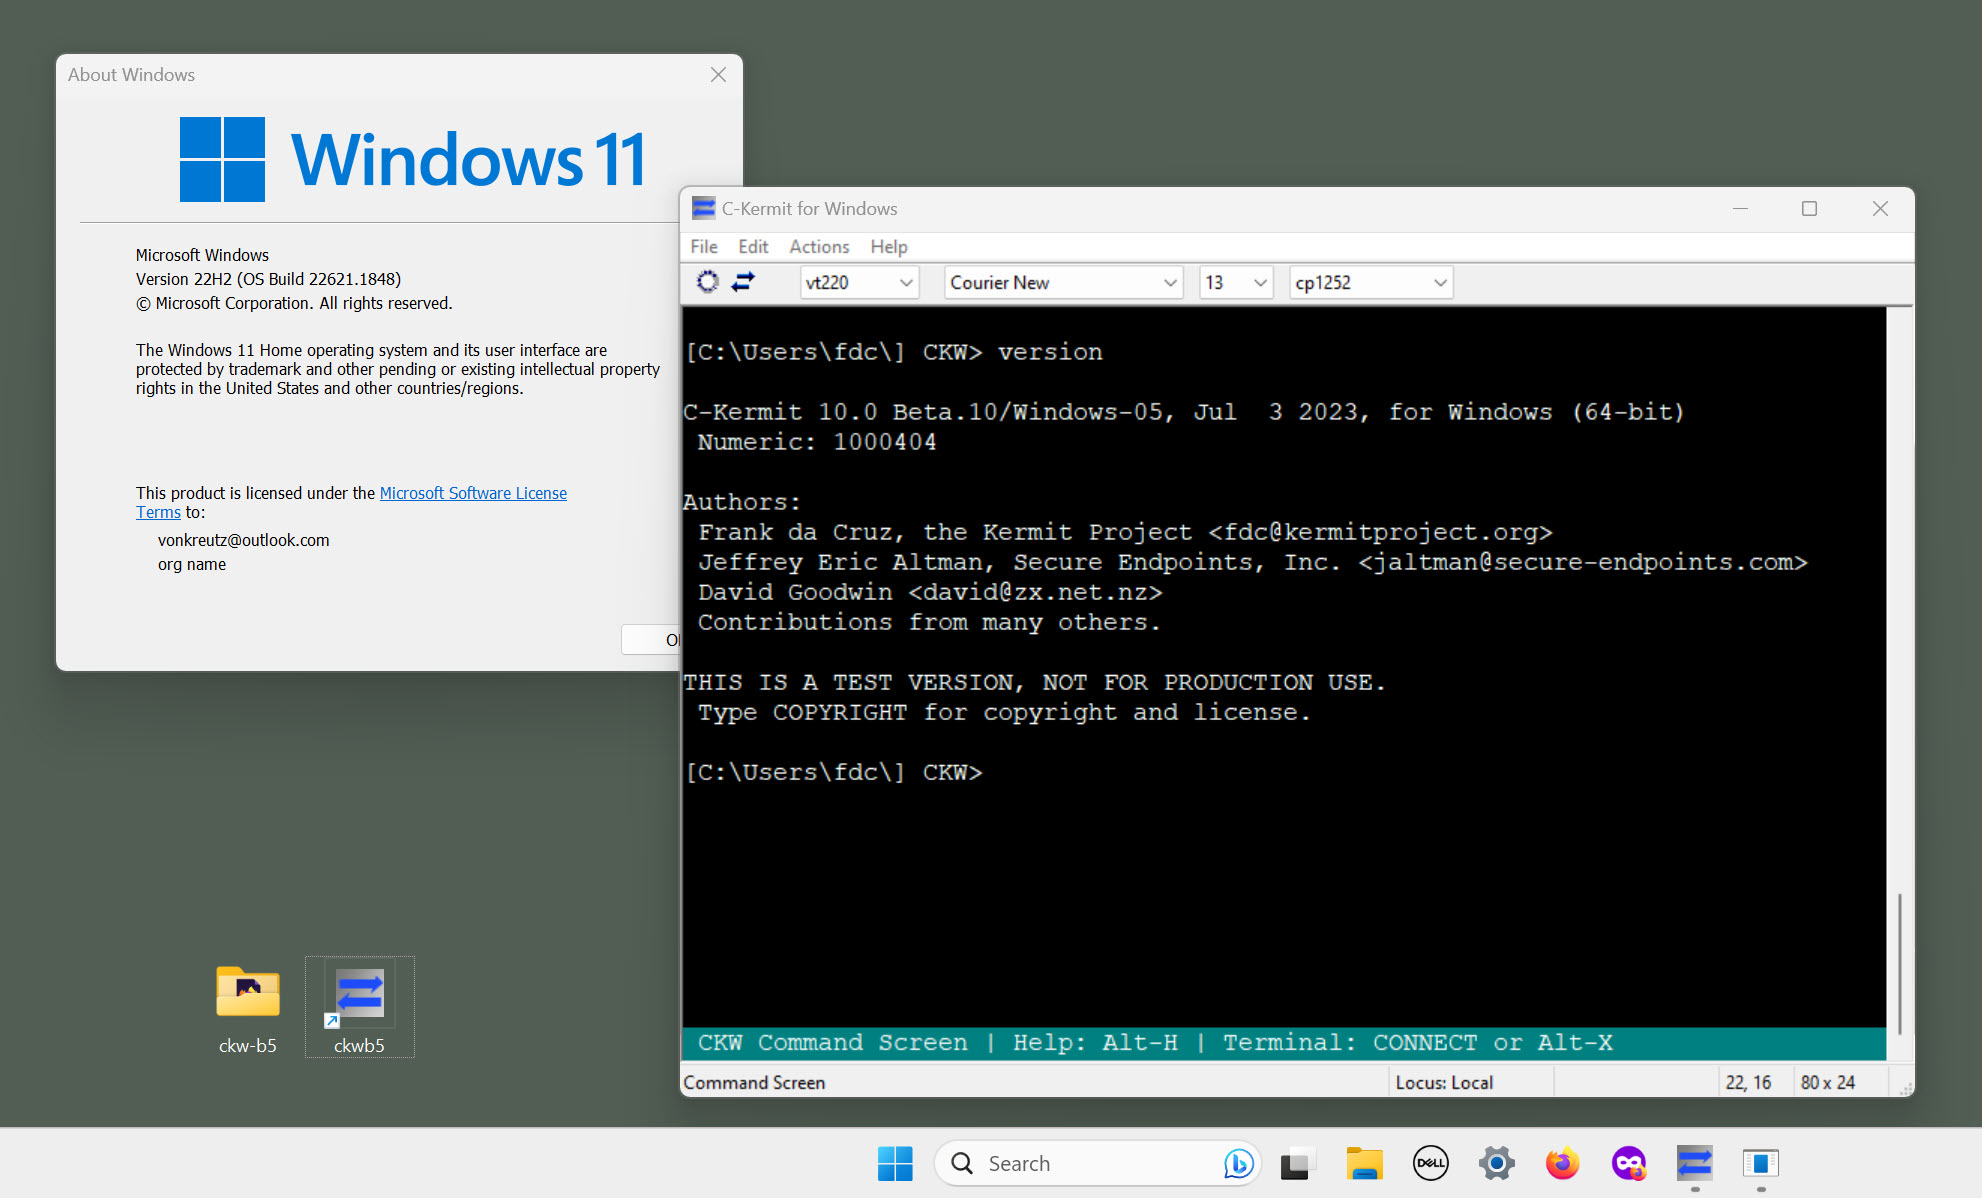Open the Edit menu in C-Kermit
1982x1198 pixels.
(753, 246)
